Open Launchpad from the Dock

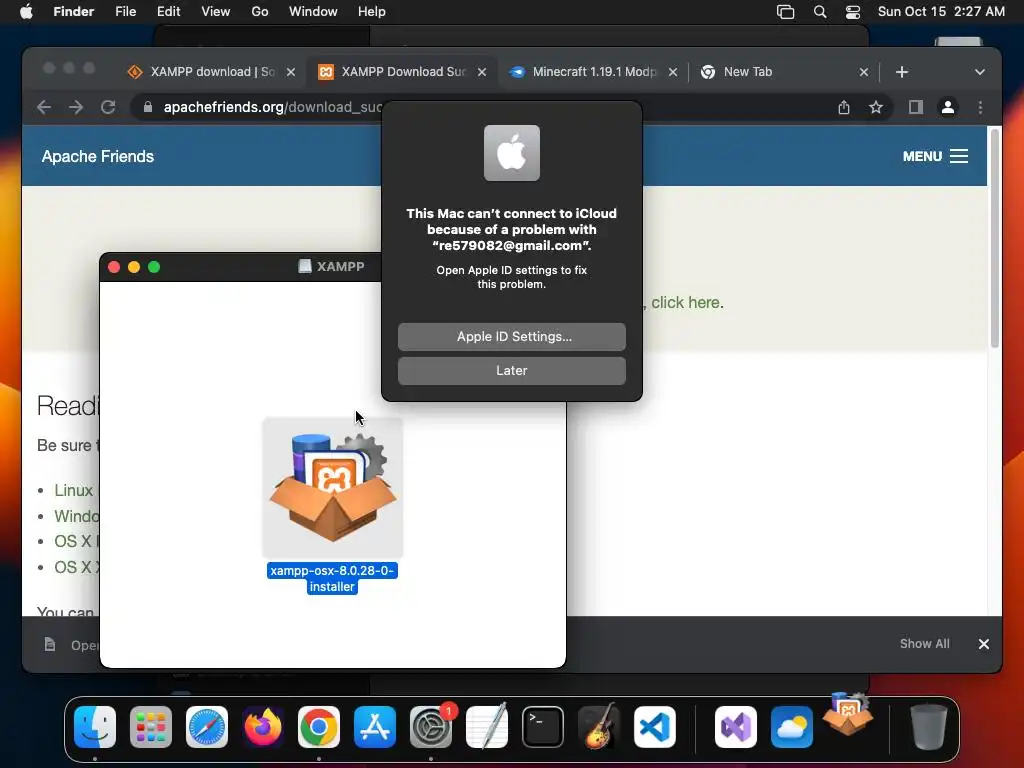point(151,727)
